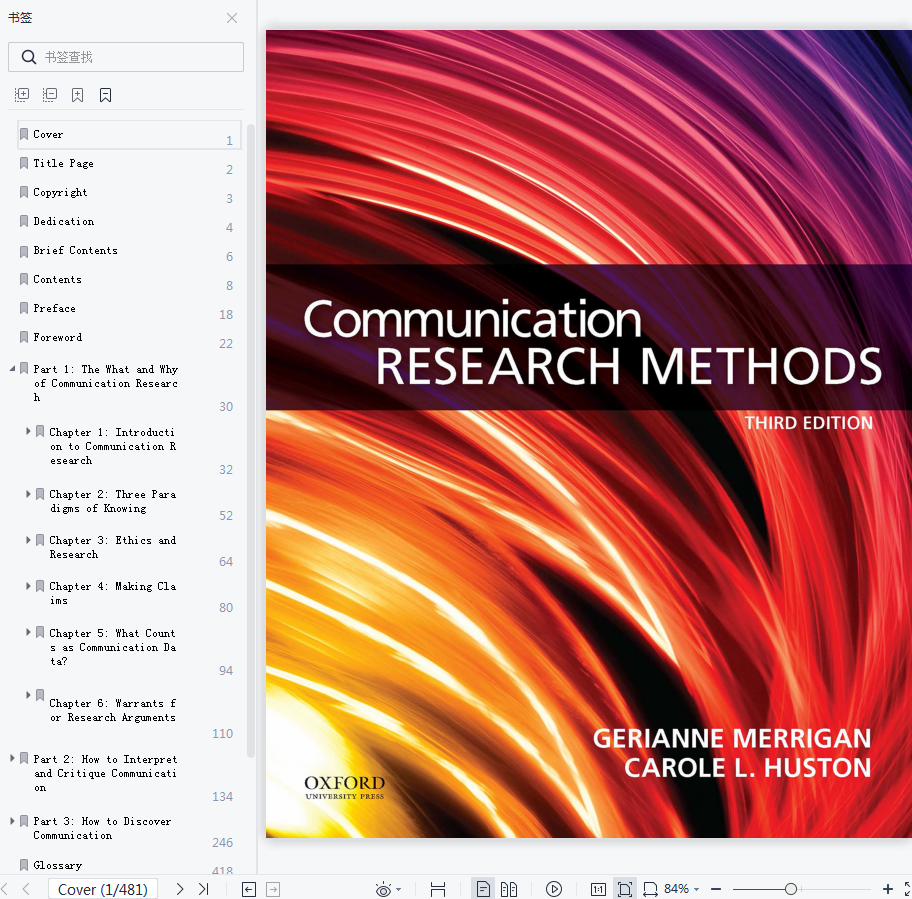Delete bookmark icon in panel toolbar
Viewport: 912px width, 899px height.
pos(105,95)
